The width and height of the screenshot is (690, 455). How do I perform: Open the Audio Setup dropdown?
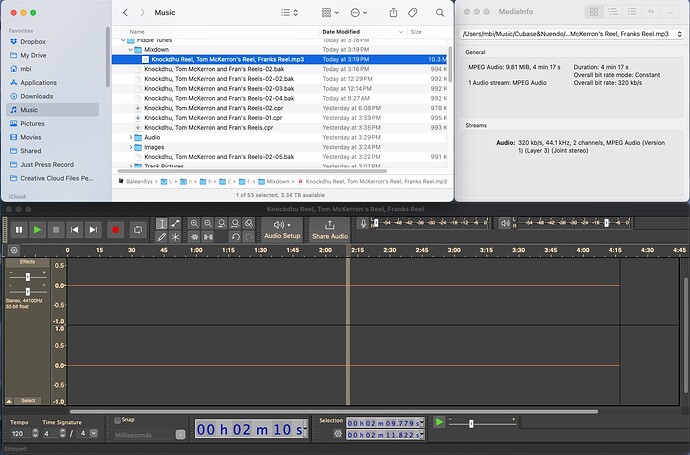tap(282, 230)
